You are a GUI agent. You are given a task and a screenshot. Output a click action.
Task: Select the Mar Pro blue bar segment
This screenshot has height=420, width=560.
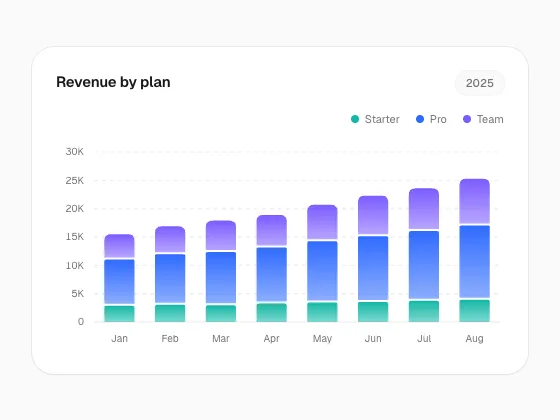click(221, 278)
